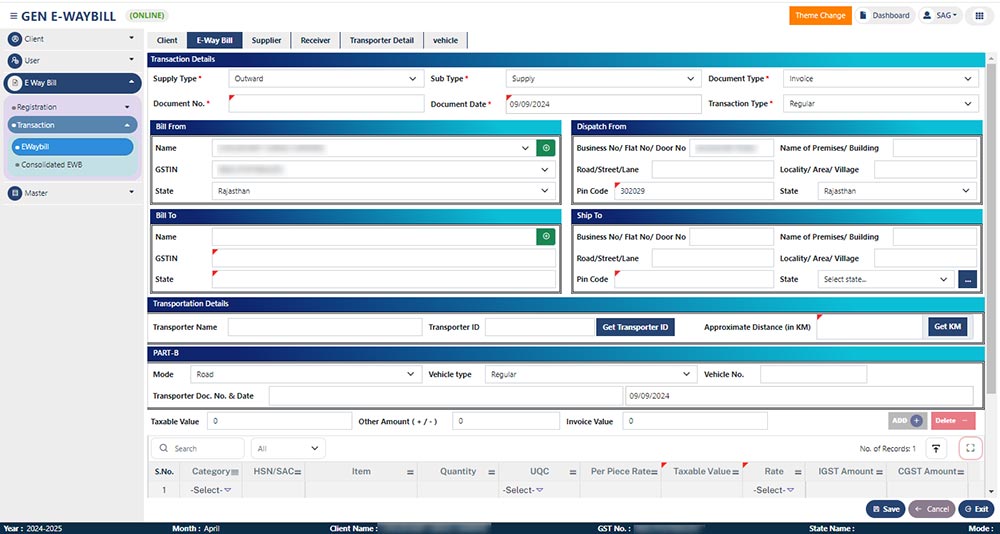Click the Theme Change button

[x=819, y=15]
